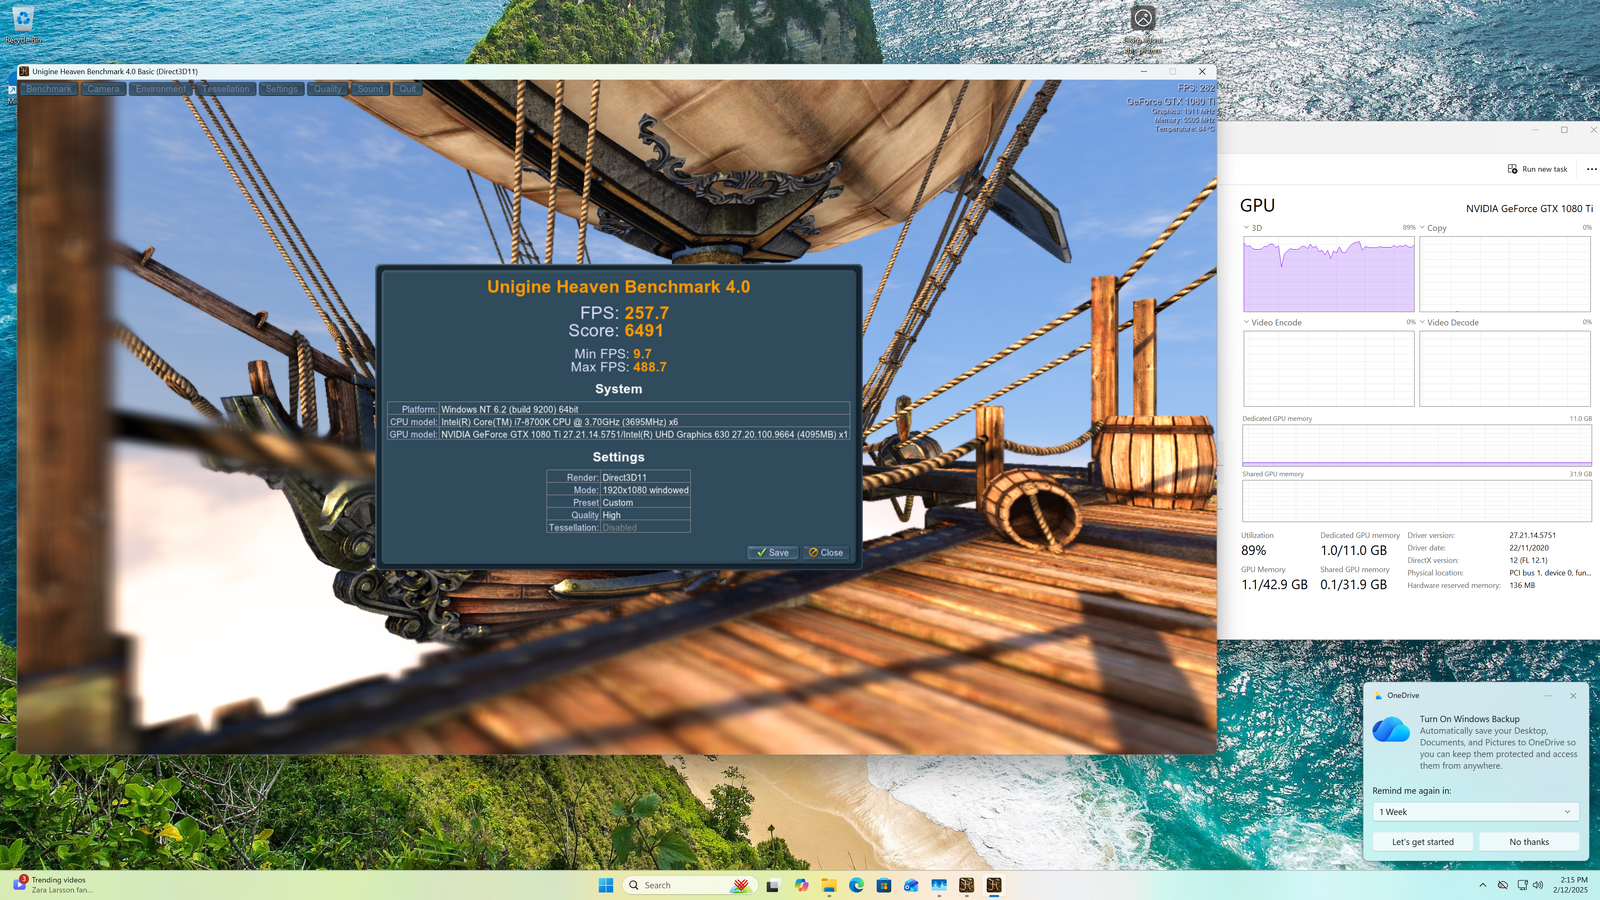The height and width of the screenshot is (900, 1600).
Task: Click 'Run new task' in Task Manager
Action: click(x=1537, y=169)
